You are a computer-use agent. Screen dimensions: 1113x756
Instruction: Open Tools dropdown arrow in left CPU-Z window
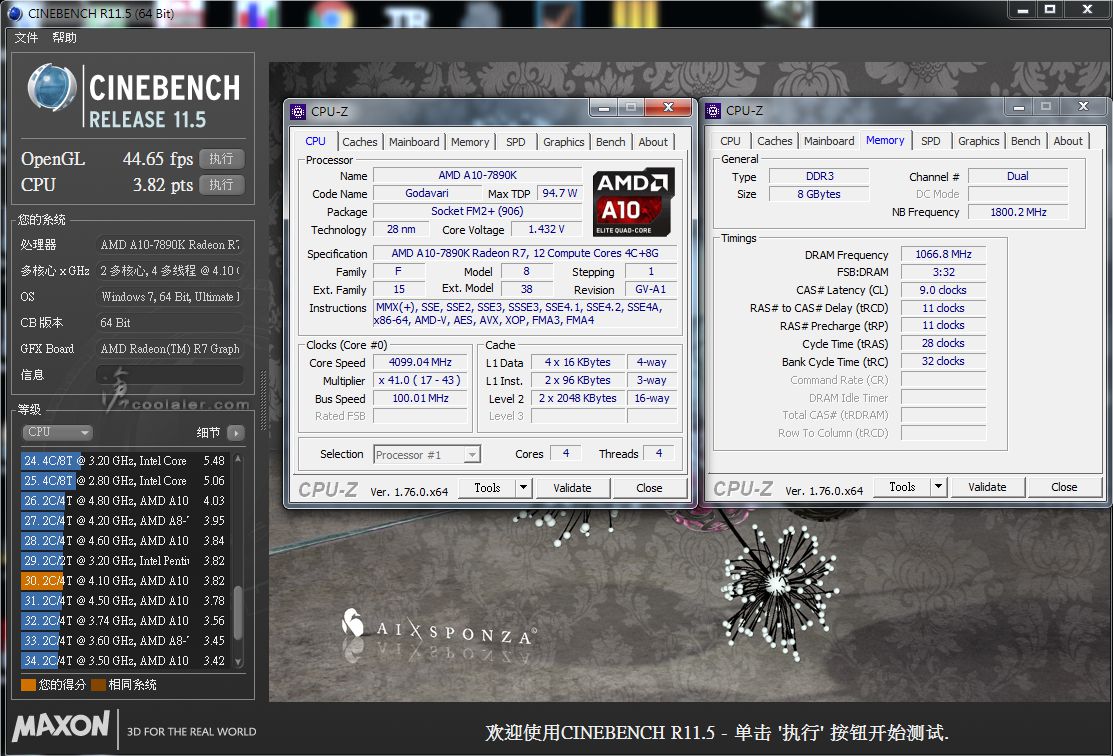click(523, 488)
